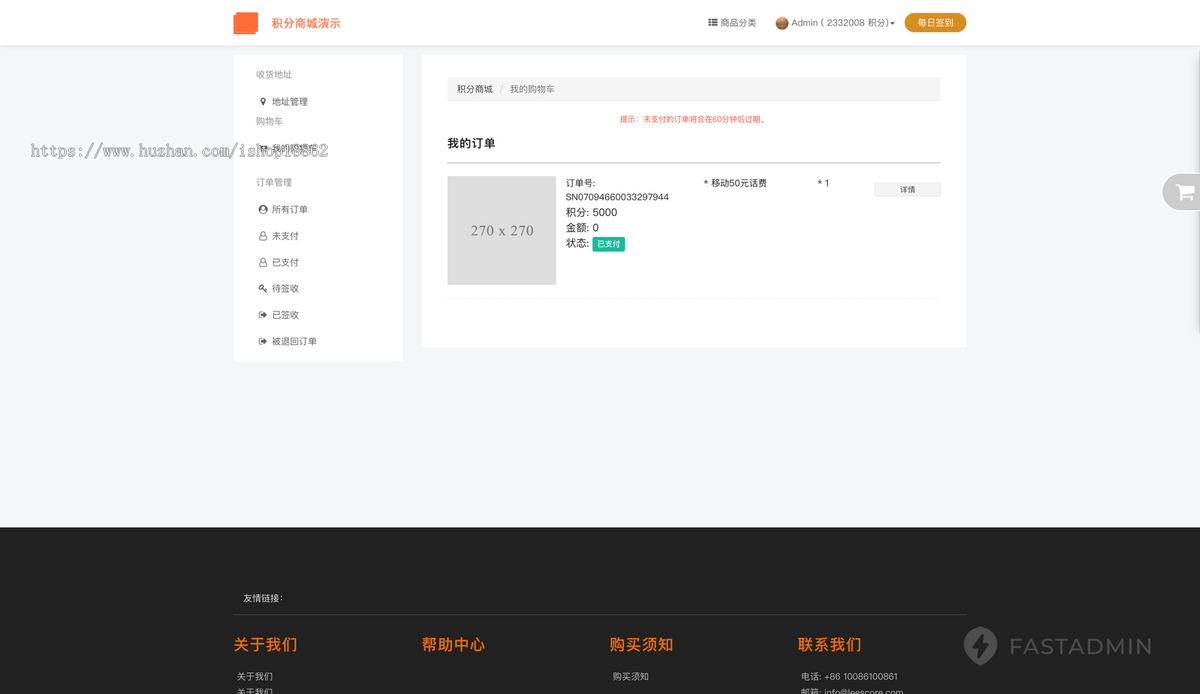Click the orange site logo square
This screenshot has height=694, width=1200.
click(x=245, y=23)
